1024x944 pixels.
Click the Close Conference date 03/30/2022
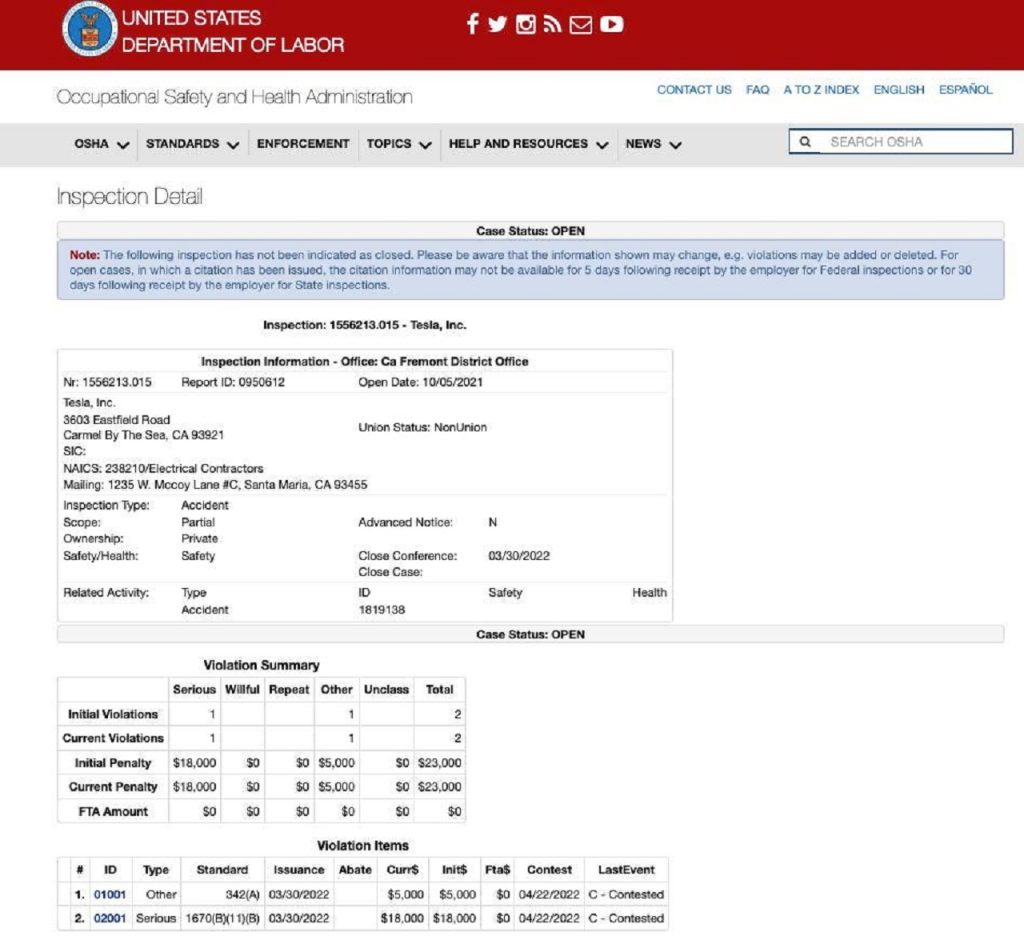point(519,556)
